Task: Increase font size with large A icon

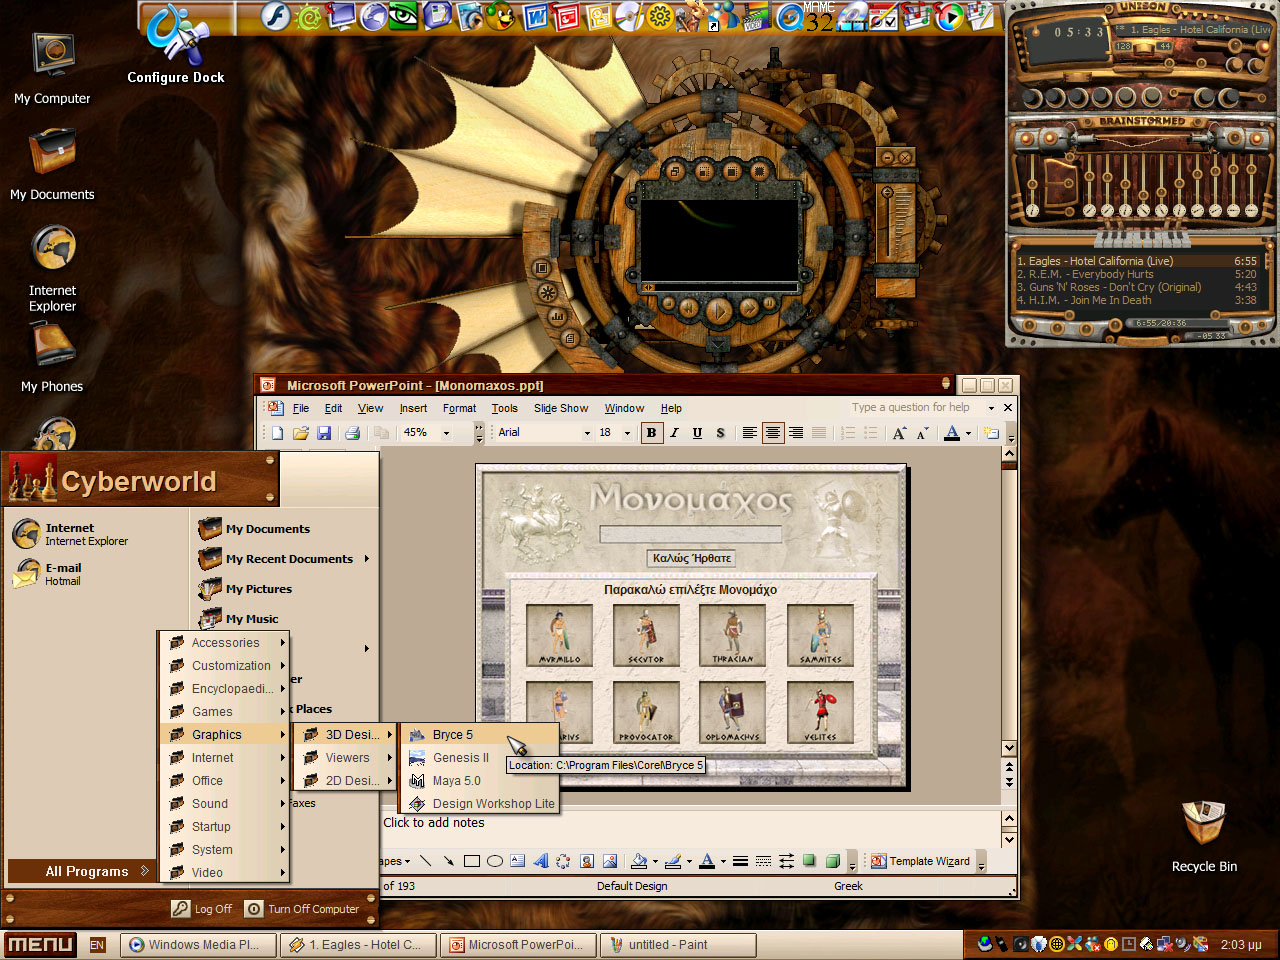Action: (x=899, y=433)
